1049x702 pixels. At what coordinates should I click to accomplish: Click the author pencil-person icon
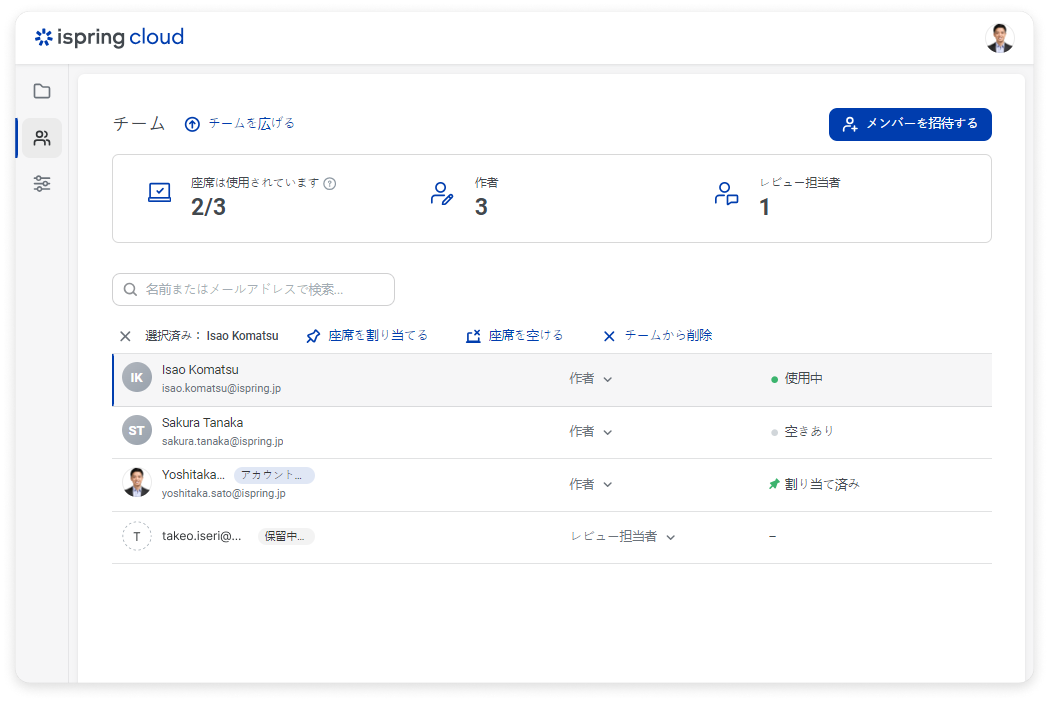pyautogui.click(x=442, y=193)
